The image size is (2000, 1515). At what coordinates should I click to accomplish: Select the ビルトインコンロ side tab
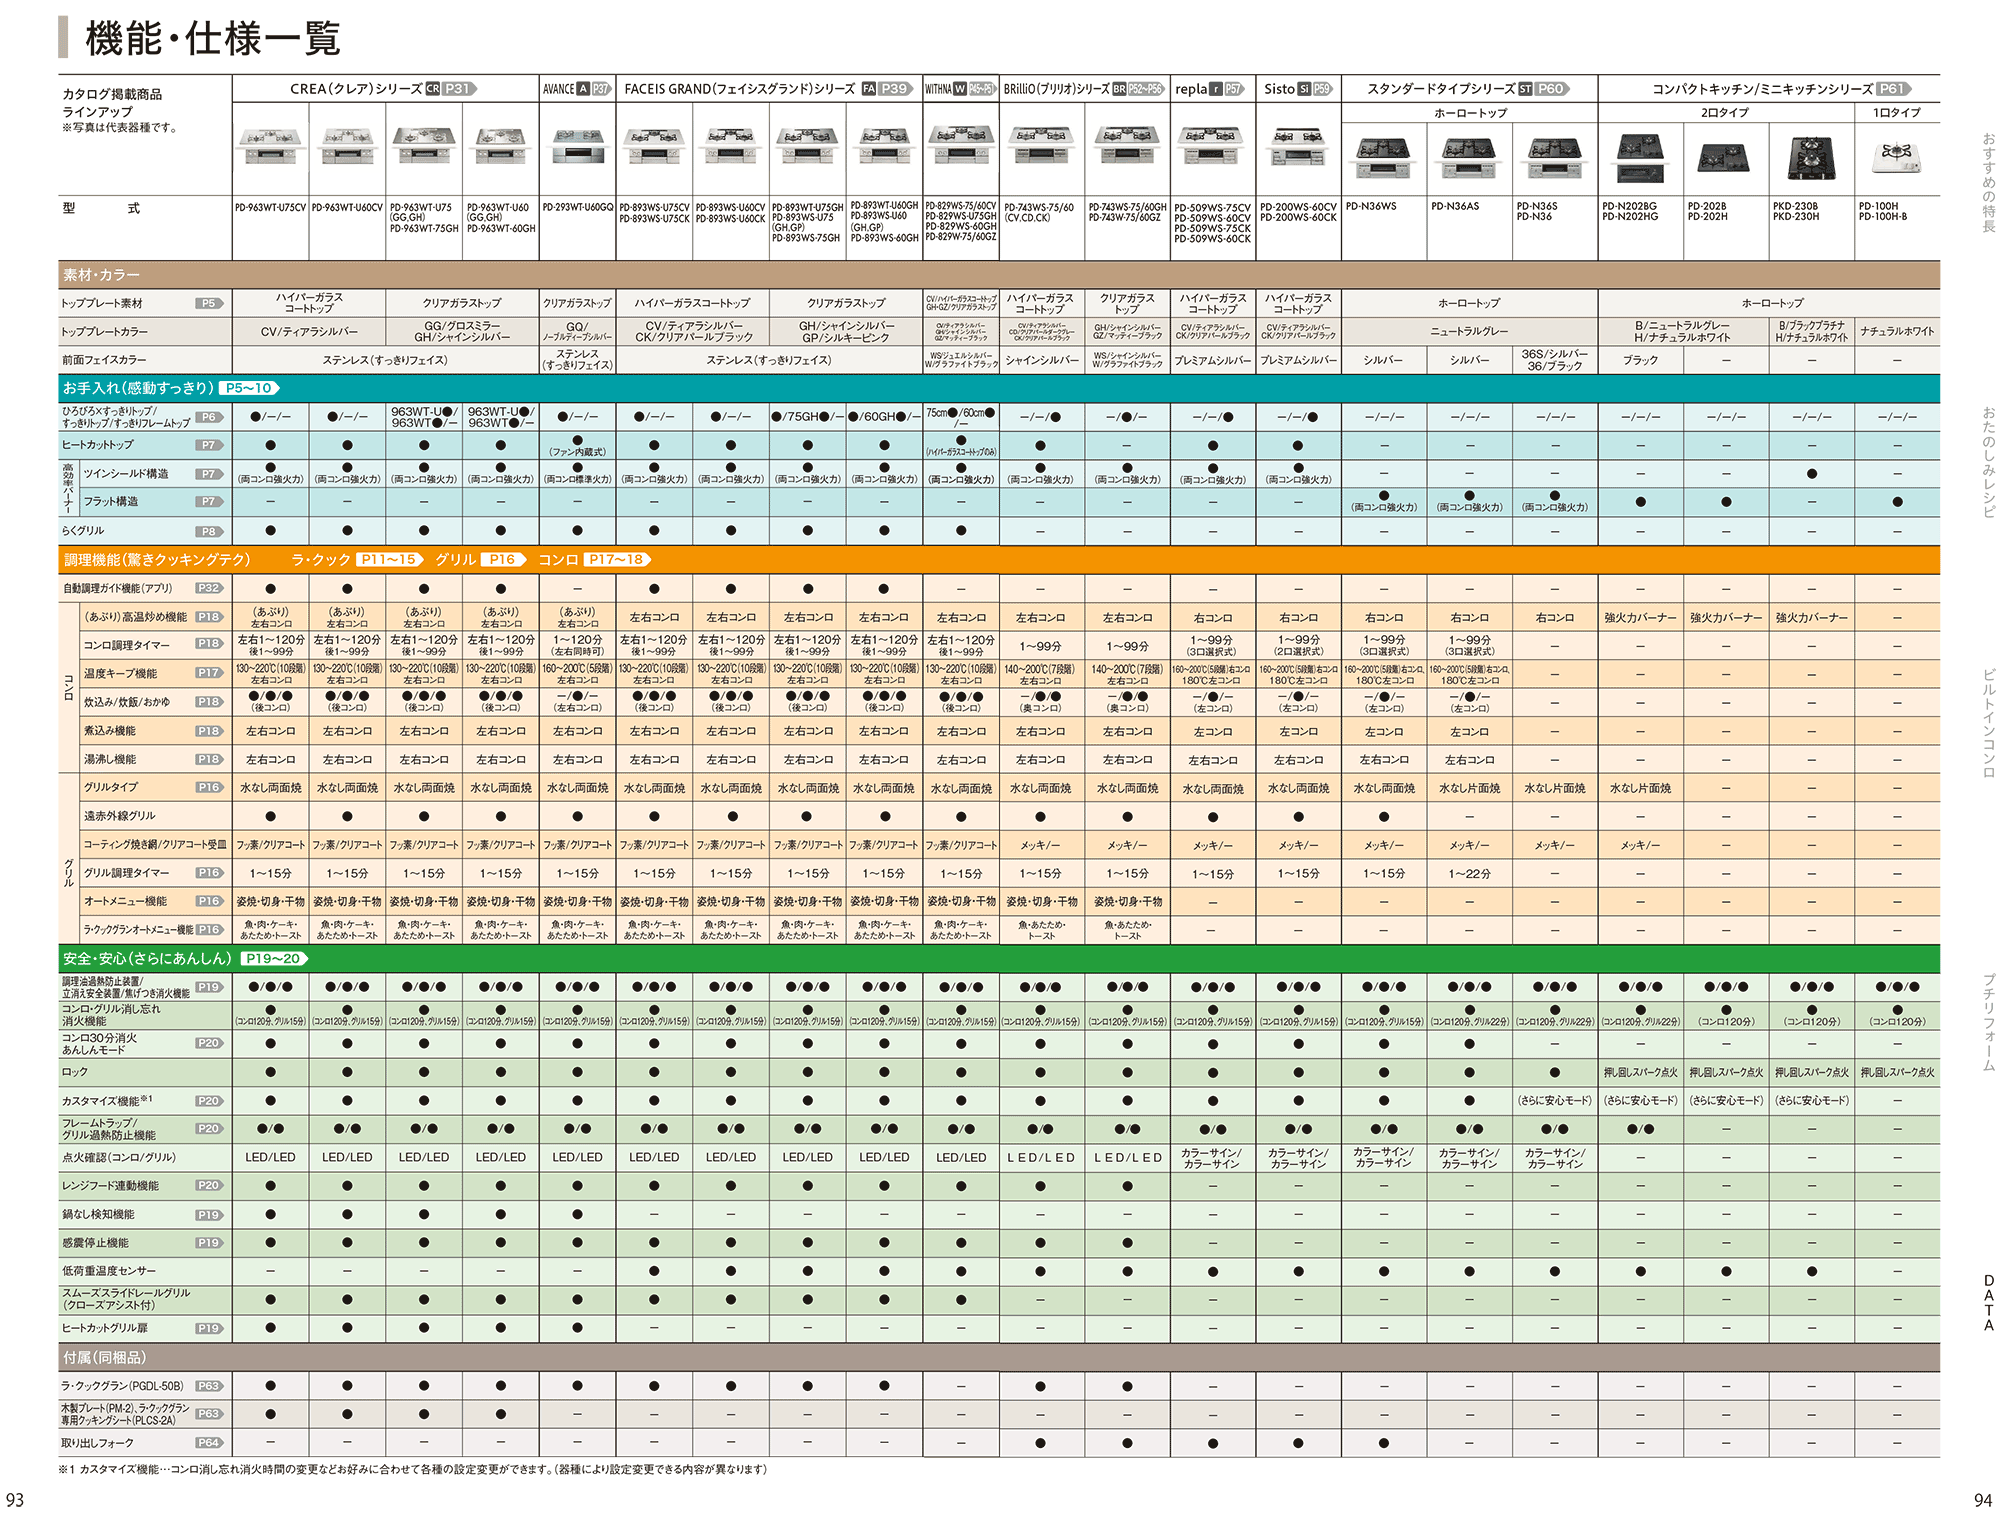(x=1988, y=724)
